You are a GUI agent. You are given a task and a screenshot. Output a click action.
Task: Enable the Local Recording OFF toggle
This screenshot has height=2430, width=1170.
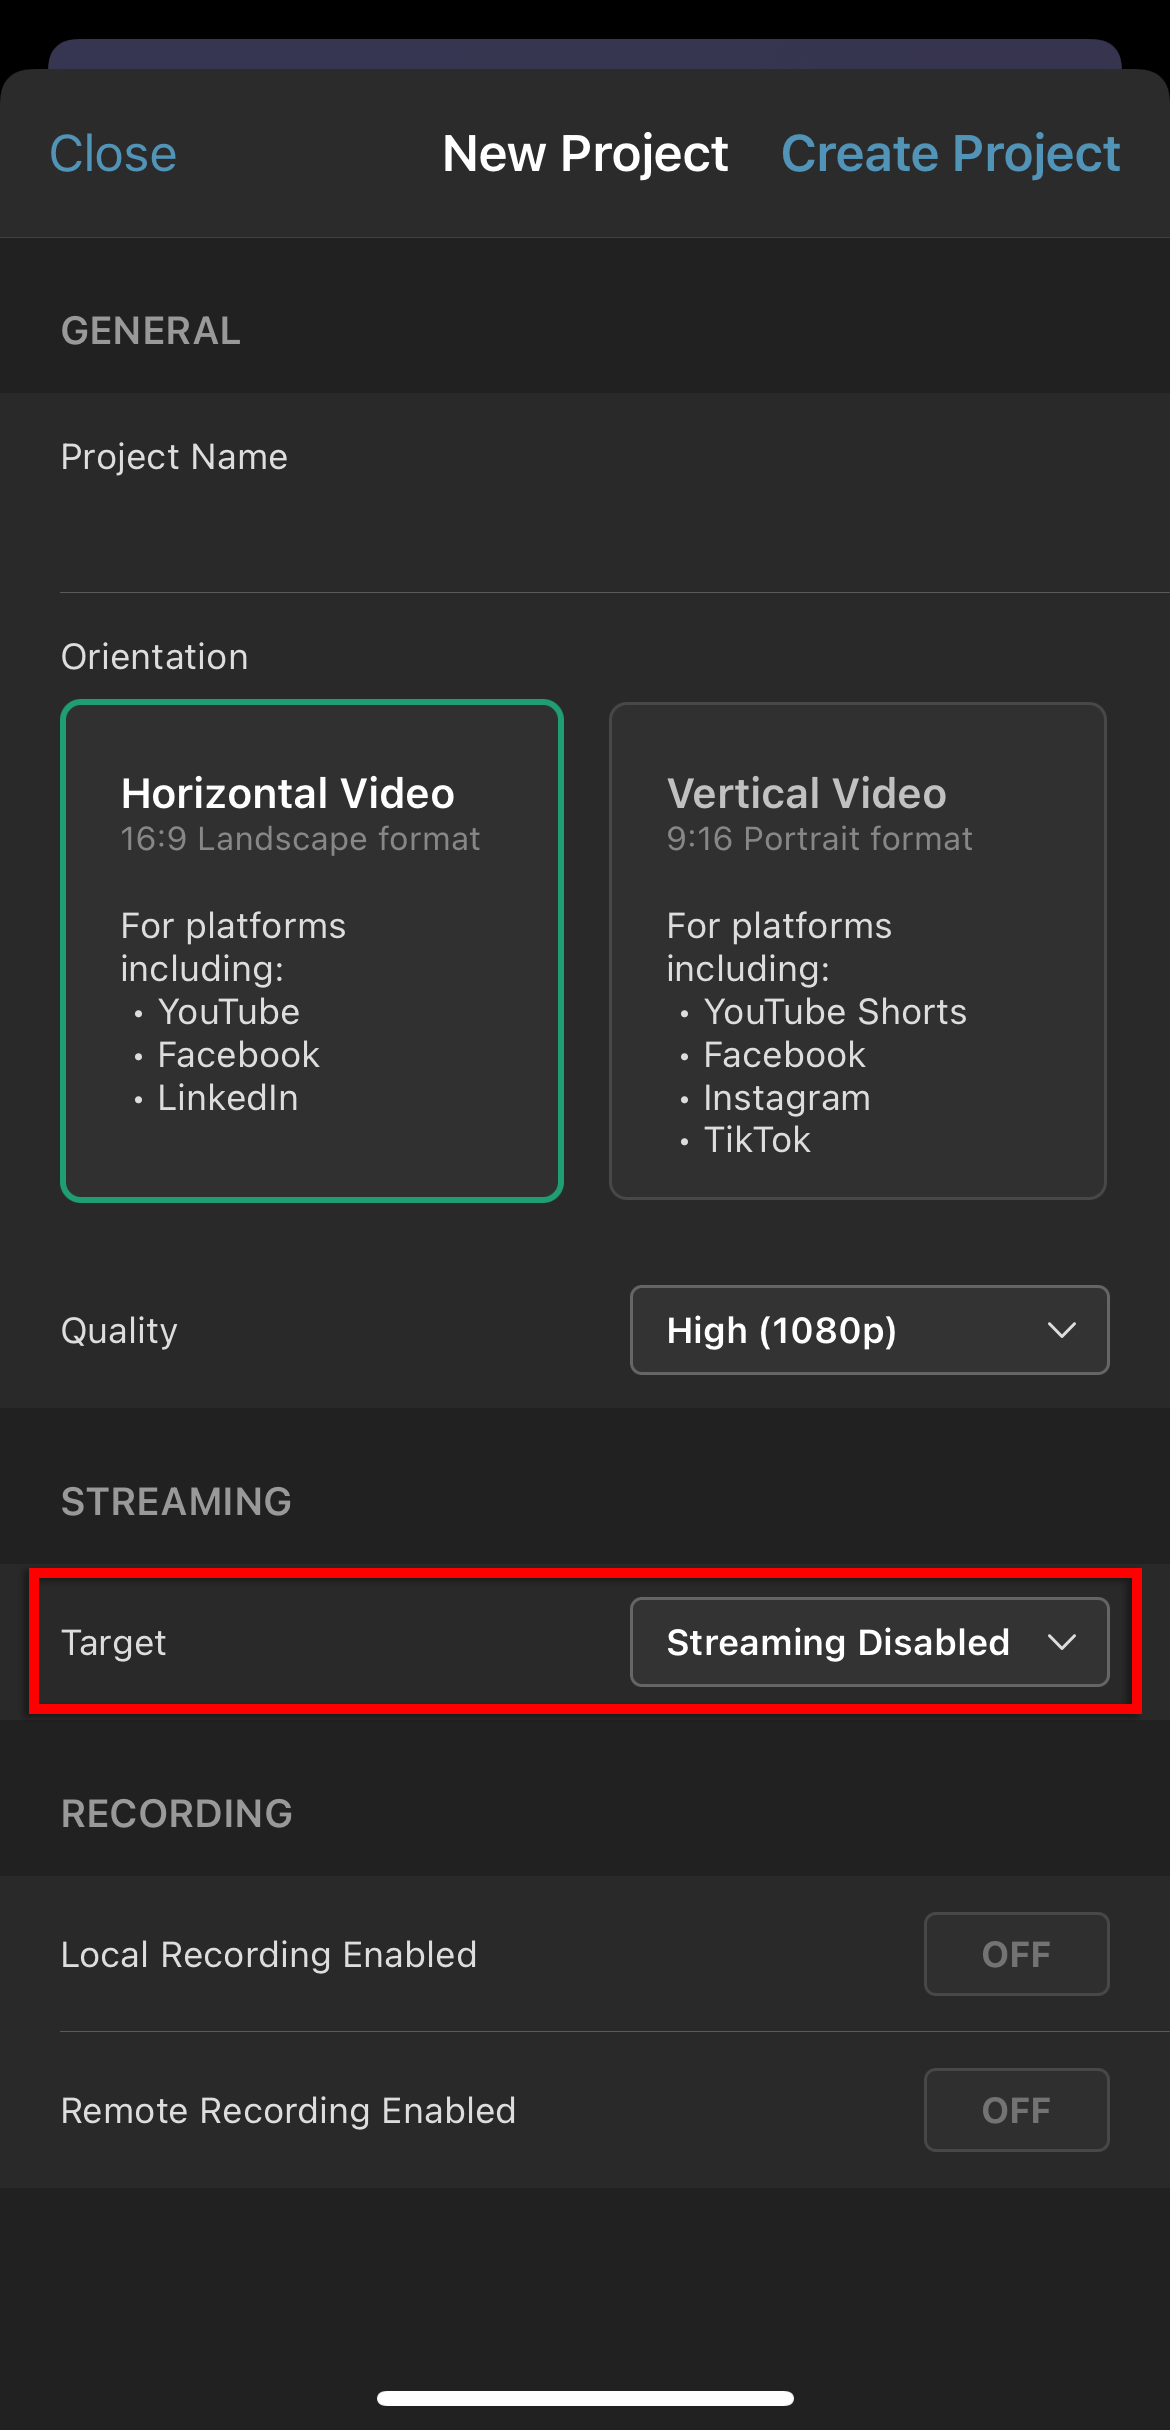1016,1954
